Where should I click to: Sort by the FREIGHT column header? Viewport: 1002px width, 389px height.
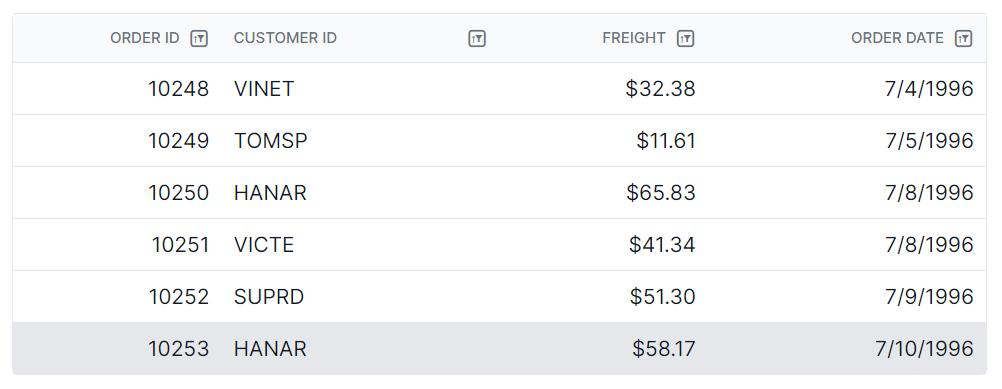point(634,38)
